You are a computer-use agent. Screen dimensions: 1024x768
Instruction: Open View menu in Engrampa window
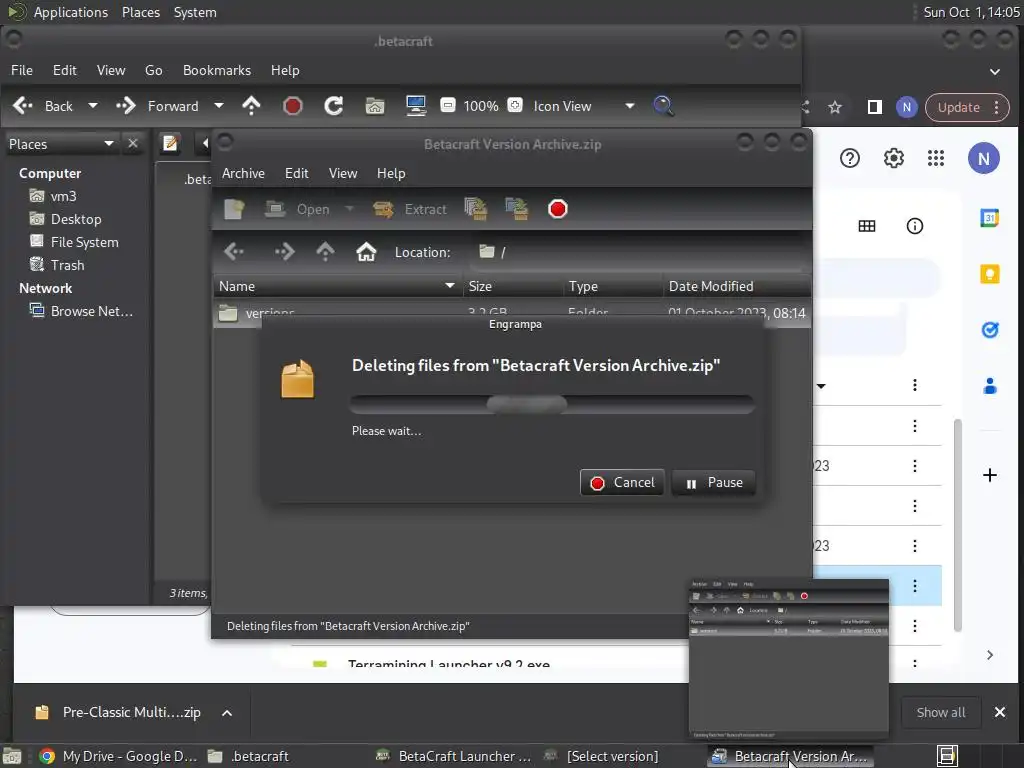pos(343,173)
